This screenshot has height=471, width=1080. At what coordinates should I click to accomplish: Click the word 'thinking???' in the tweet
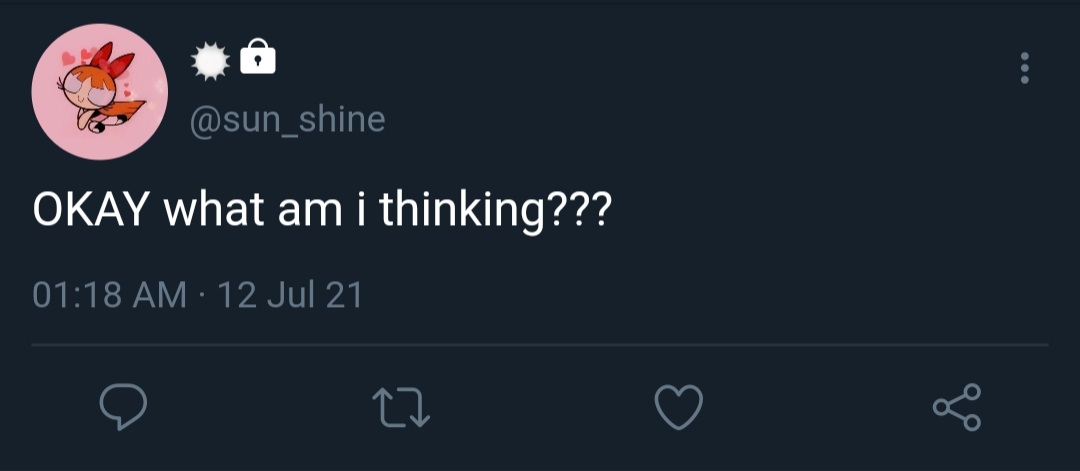point(495,211)
